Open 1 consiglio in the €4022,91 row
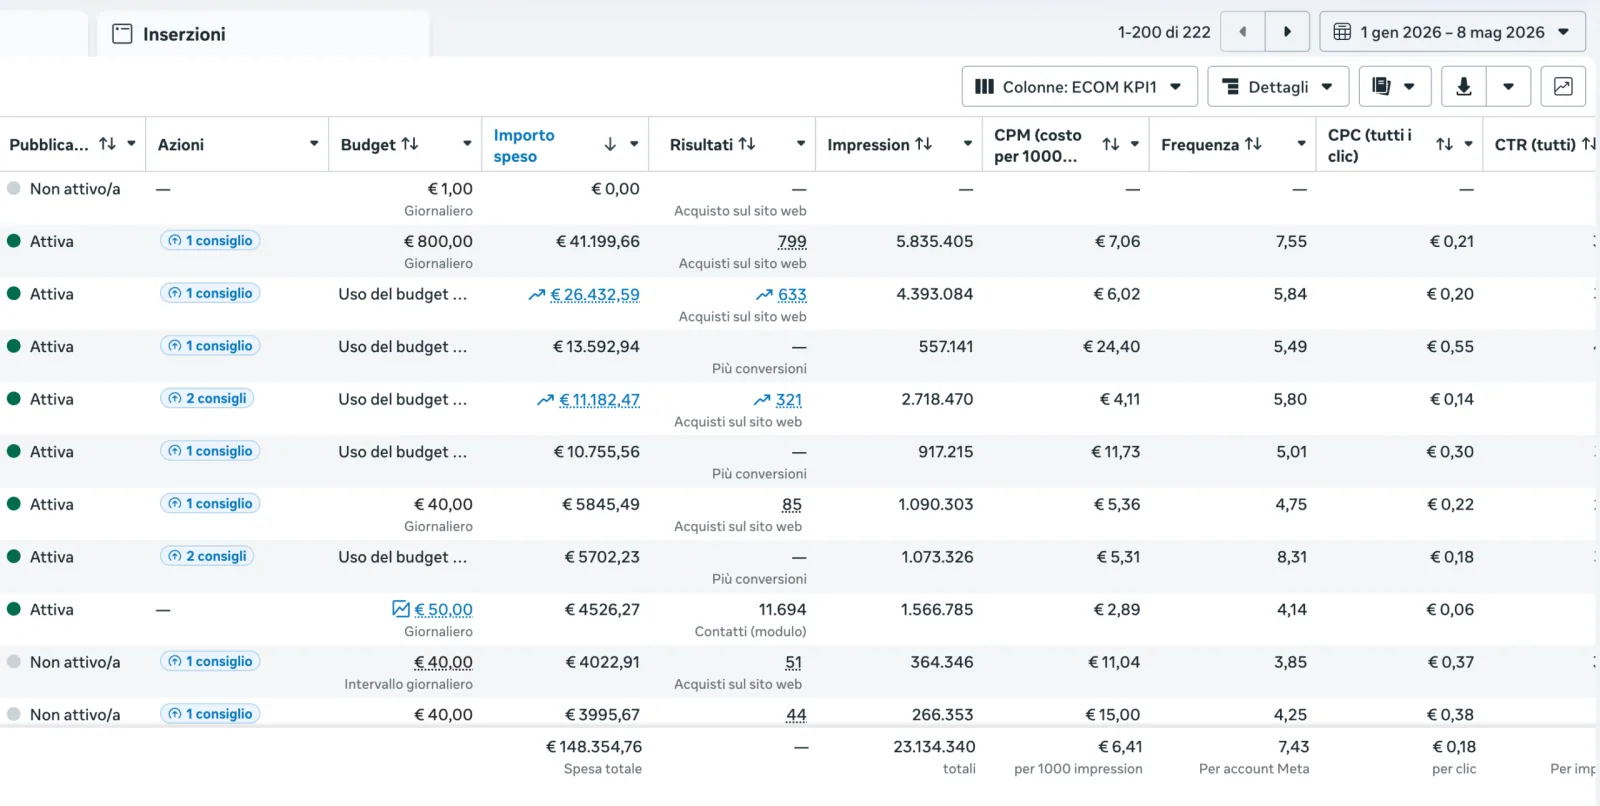 coord(210,661)
